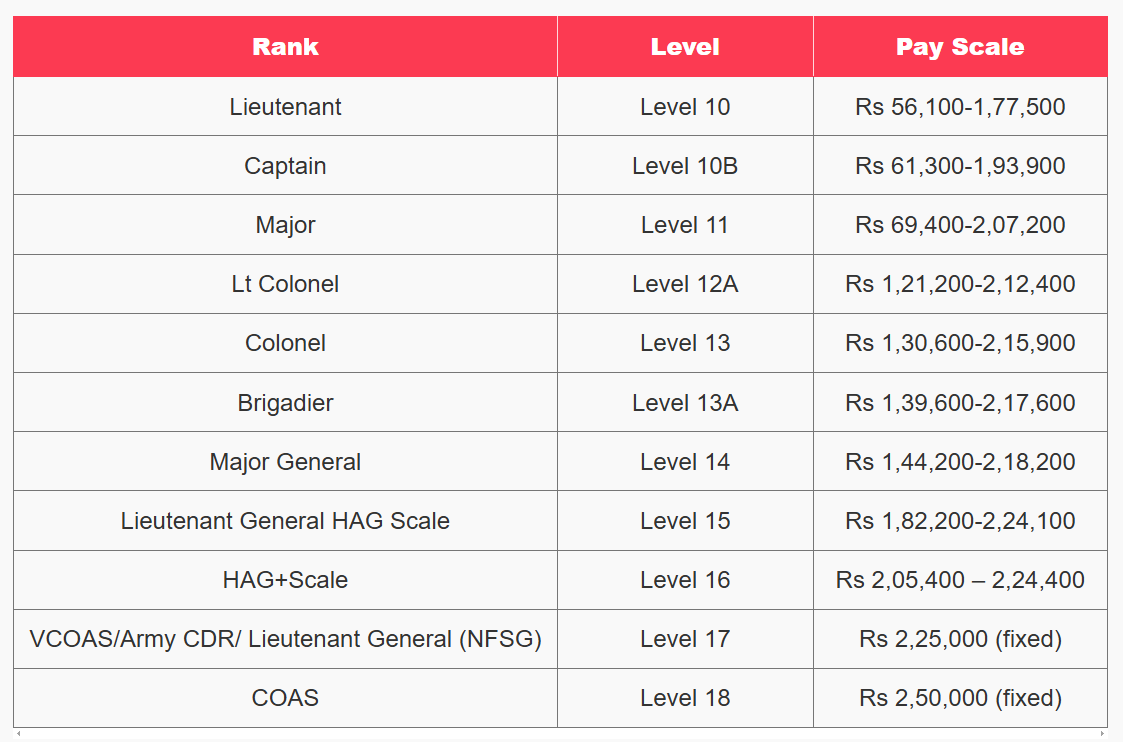Click Rs 1,39,600-2,17,600 pay cell
This screenshot has height=742, width=1123.
(960, 403)
